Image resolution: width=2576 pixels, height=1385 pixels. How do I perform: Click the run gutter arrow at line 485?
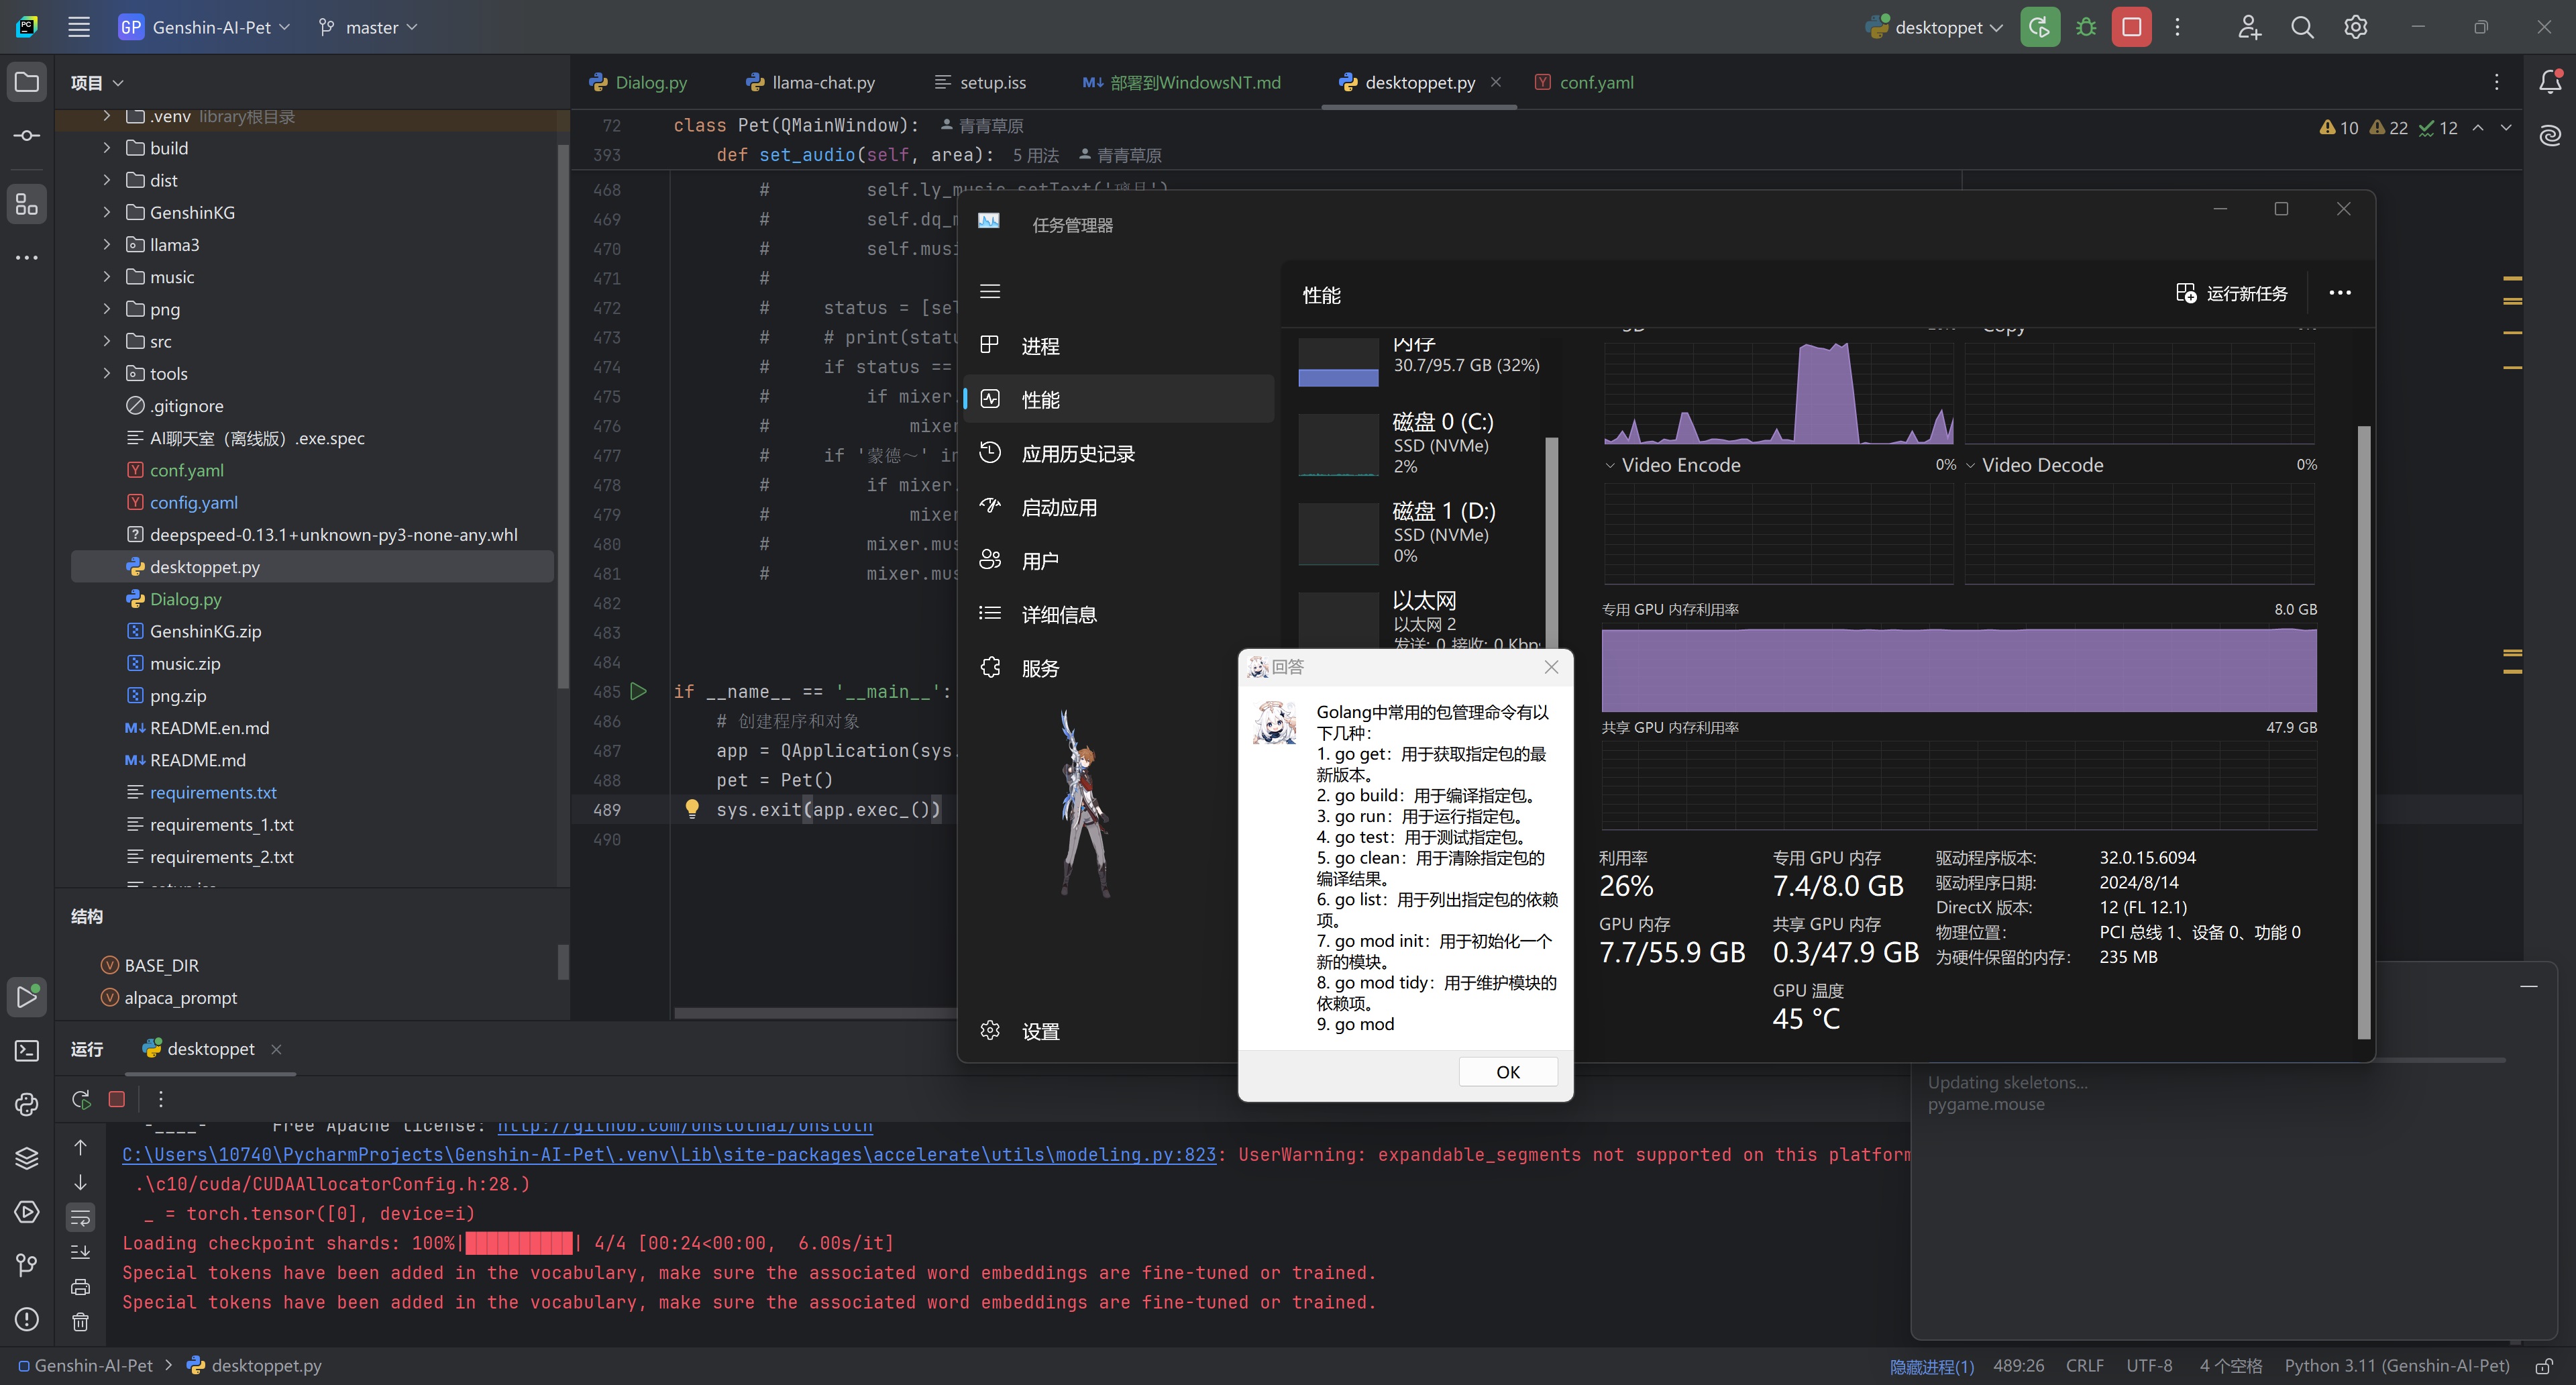[639, 691]
